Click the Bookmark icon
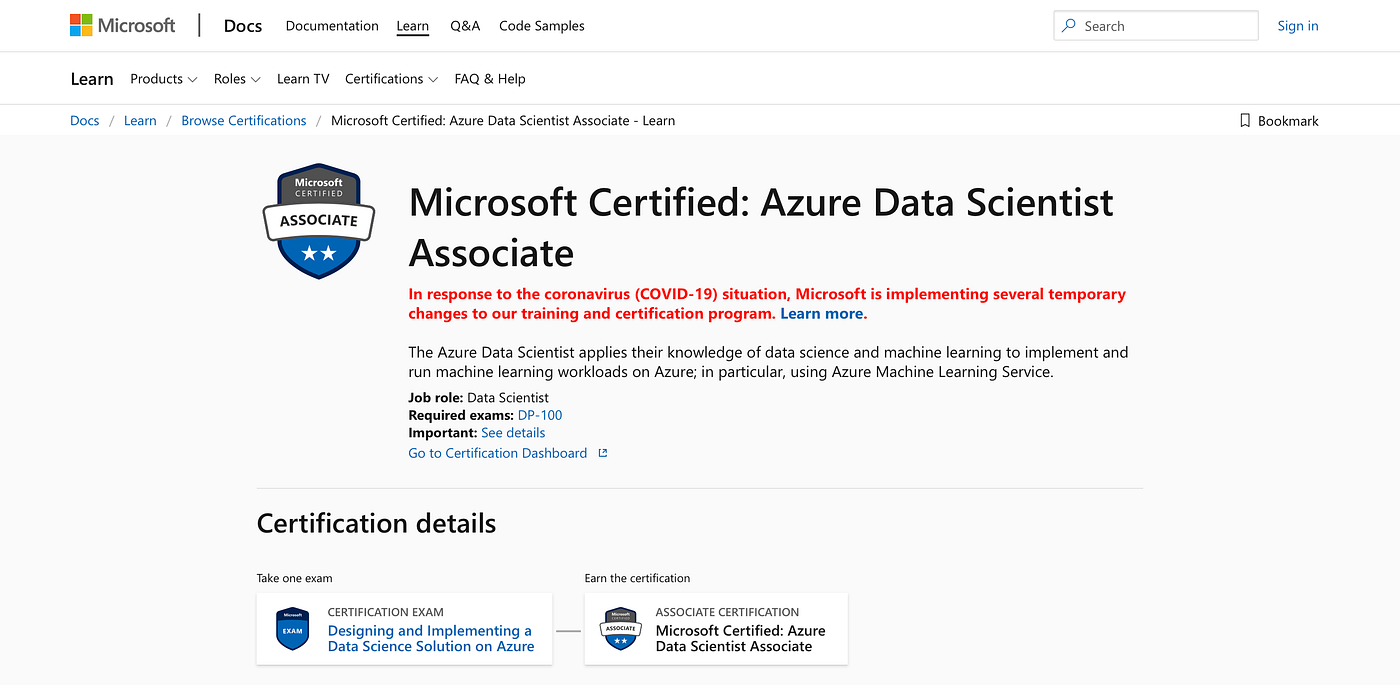The width and height of the screenshot is (1400, 685). pyautogui.click(x=1245, y=121)
